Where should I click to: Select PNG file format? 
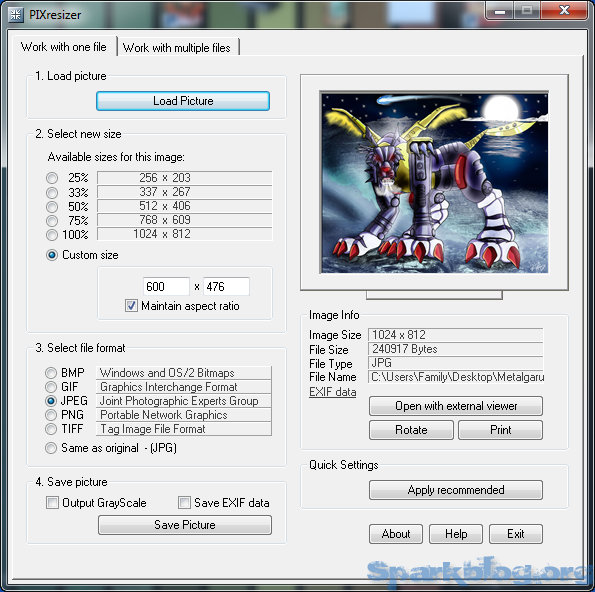(x=51, y=415)
